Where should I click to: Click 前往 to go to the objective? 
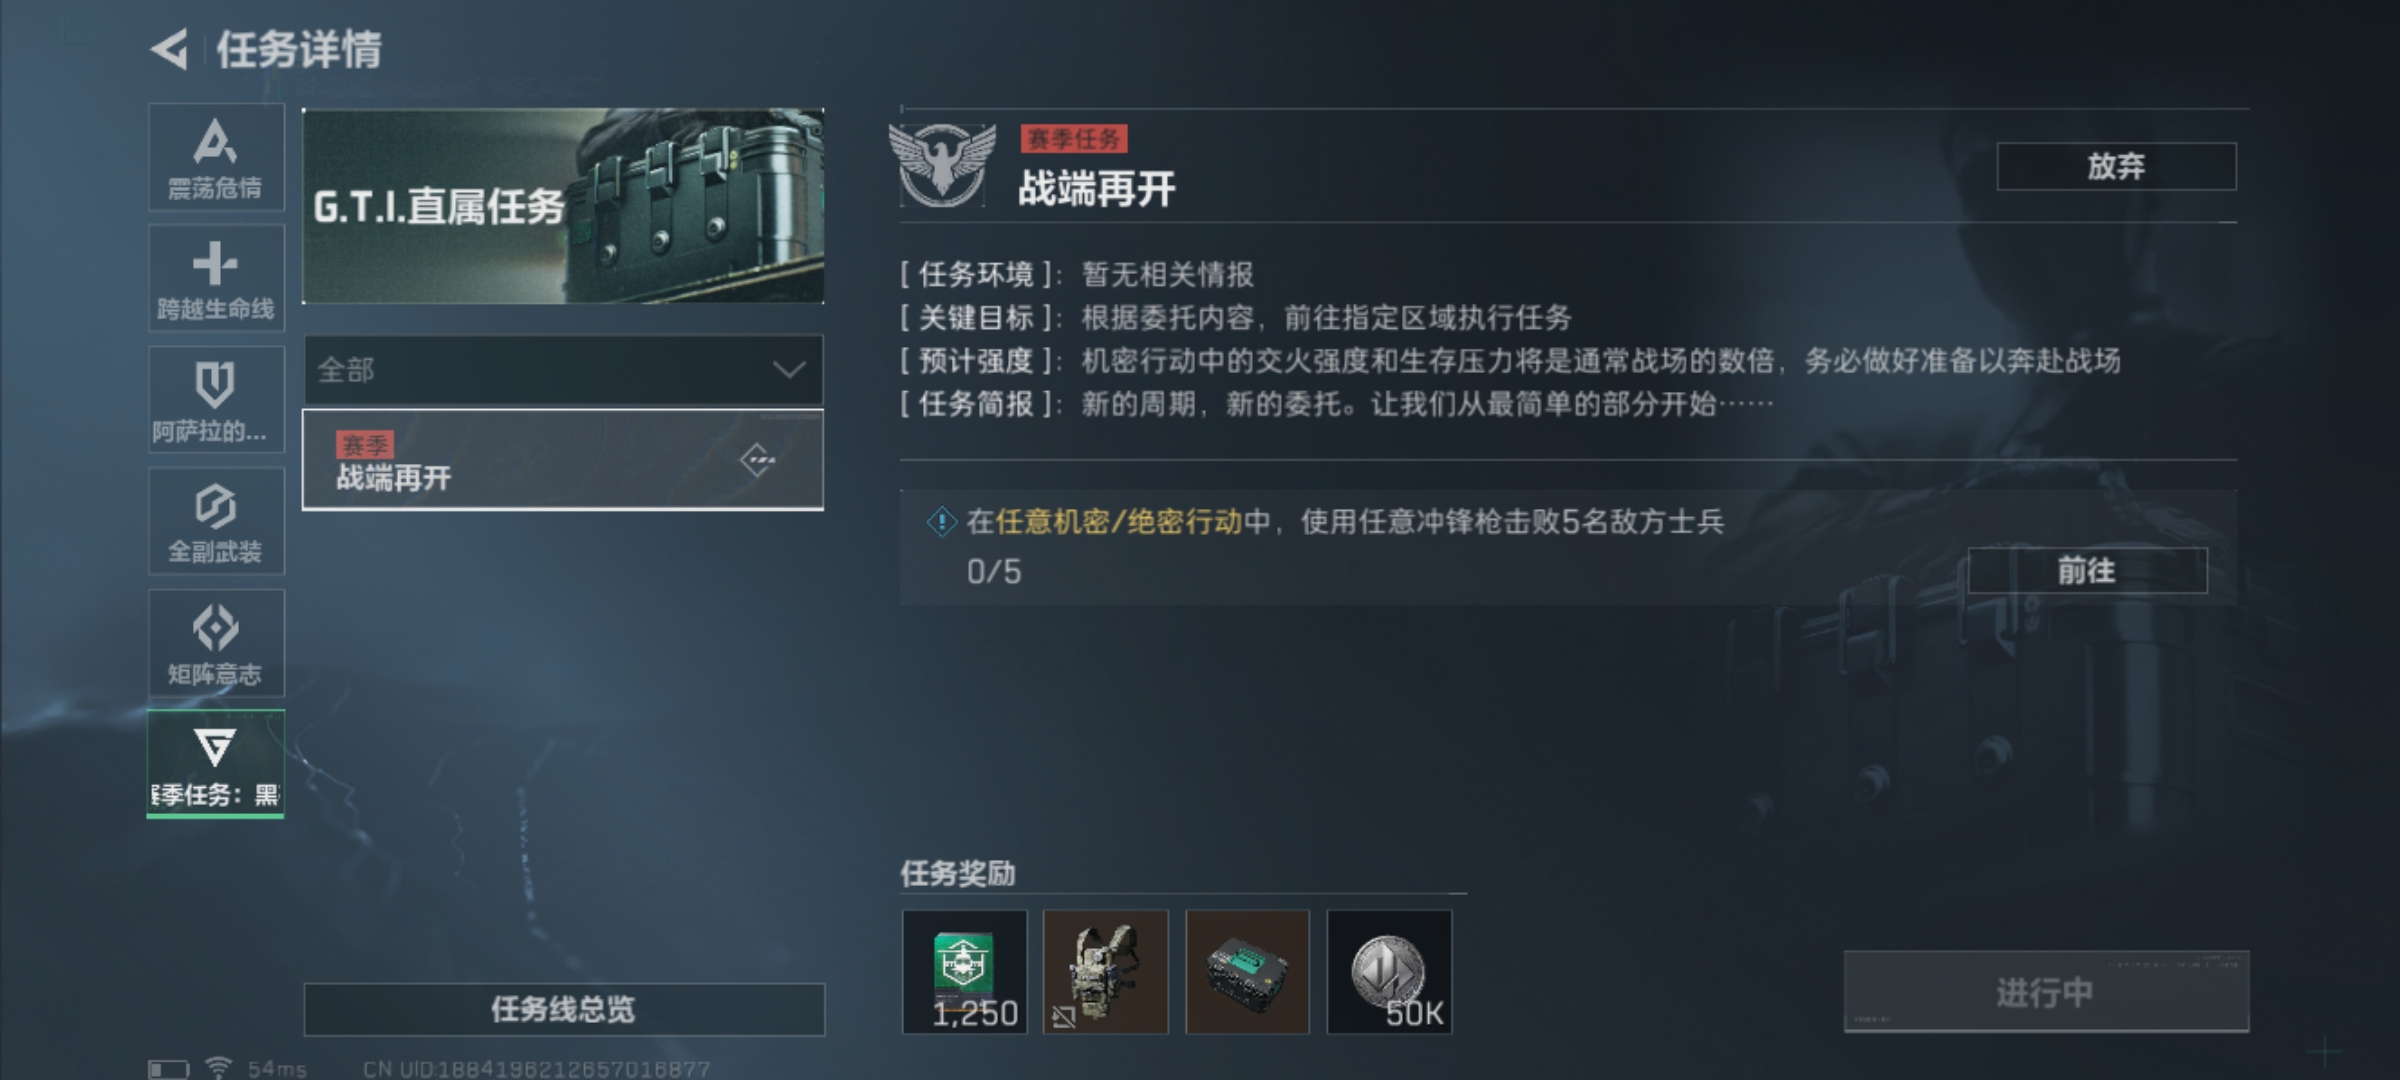tap(2087, 571)
